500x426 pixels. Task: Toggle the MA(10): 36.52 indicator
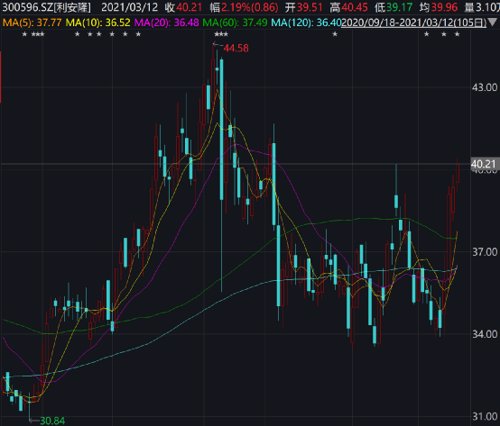[98, 23]
